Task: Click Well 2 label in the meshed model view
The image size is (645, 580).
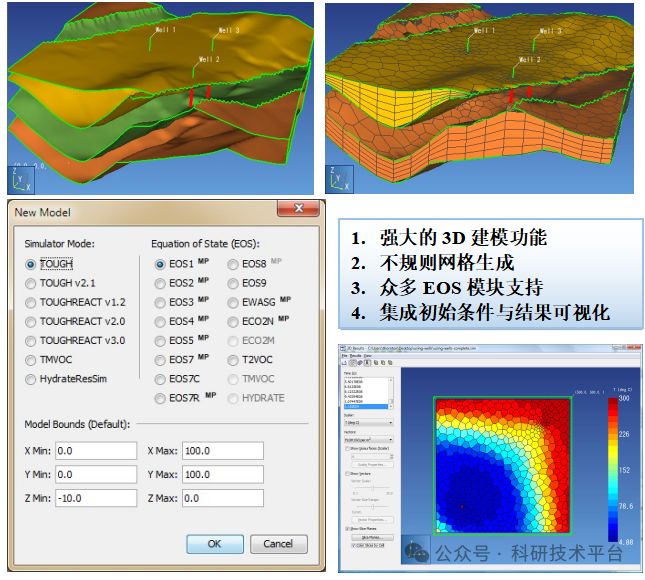Action: click(530, 60)
